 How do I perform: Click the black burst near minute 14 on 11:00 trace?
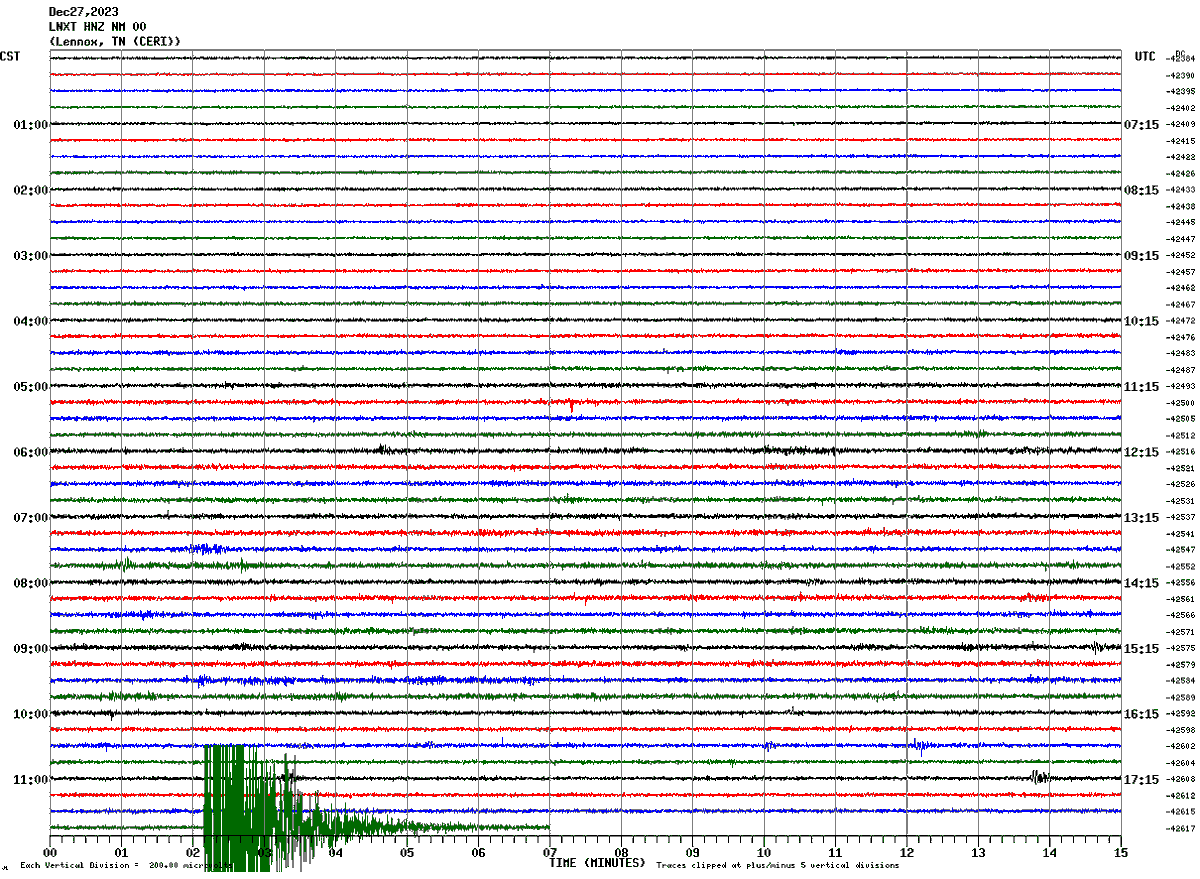1040,777
